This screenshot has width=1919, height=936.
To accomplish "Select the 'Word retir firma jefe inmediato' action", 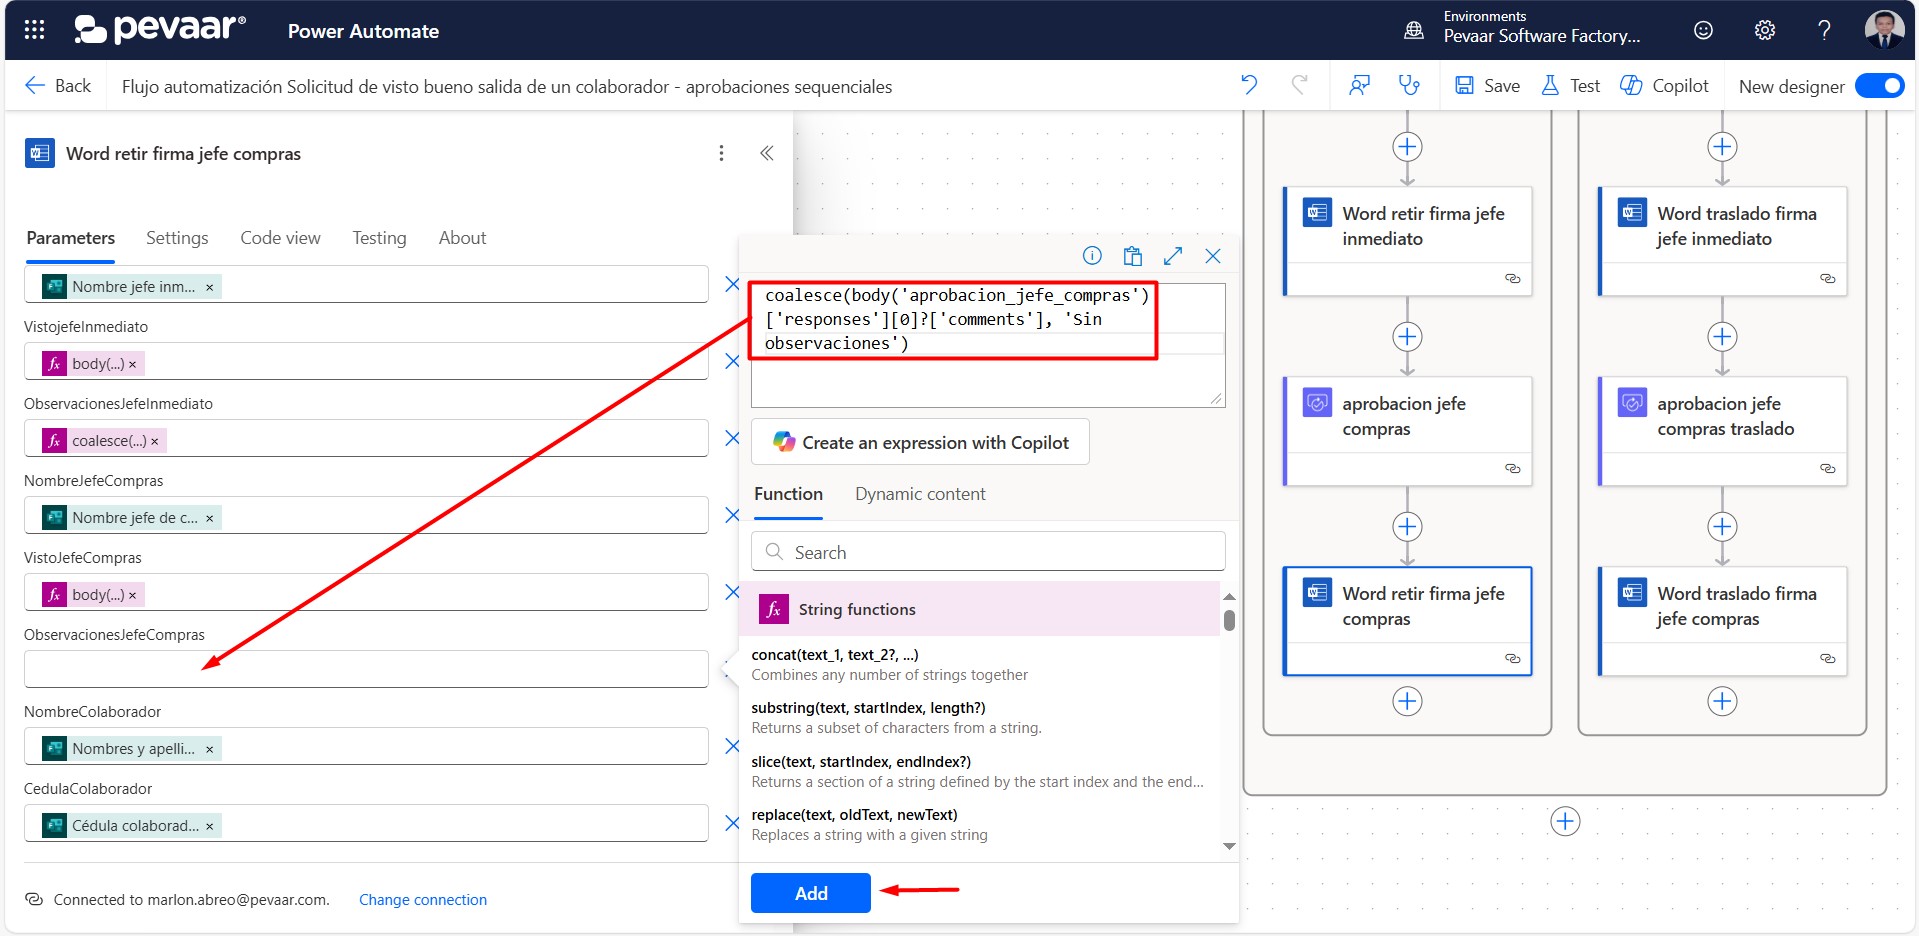I will point(1408,241).
